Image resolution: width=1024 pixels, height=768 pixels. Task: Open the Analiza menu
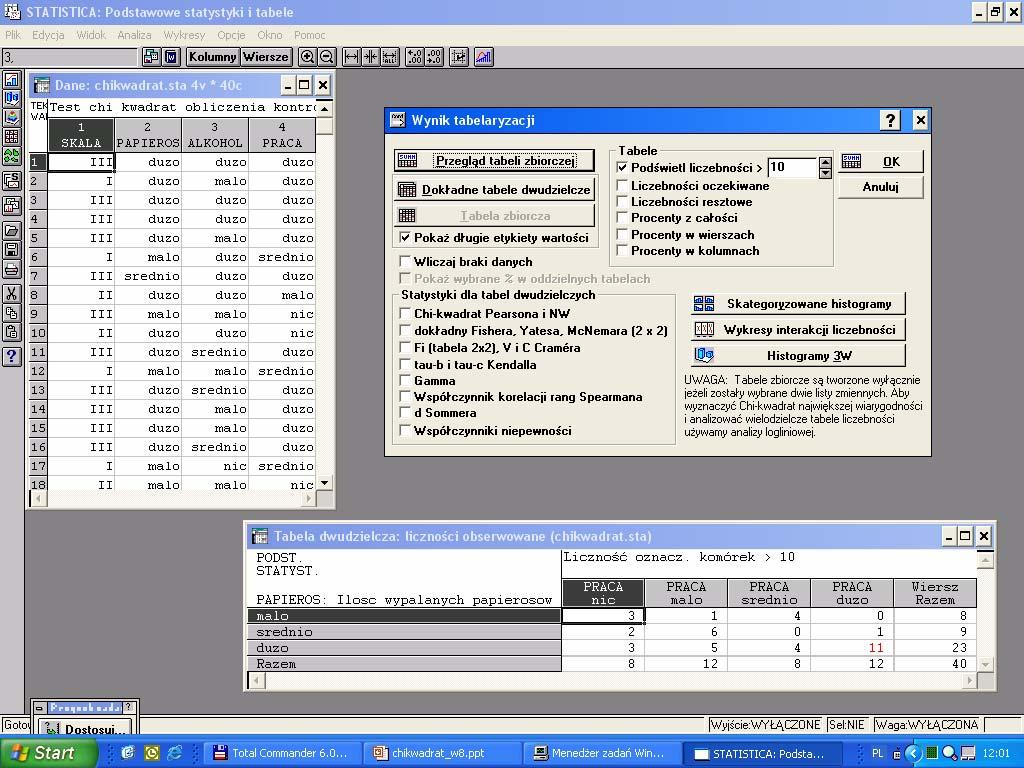click(135, 35)
